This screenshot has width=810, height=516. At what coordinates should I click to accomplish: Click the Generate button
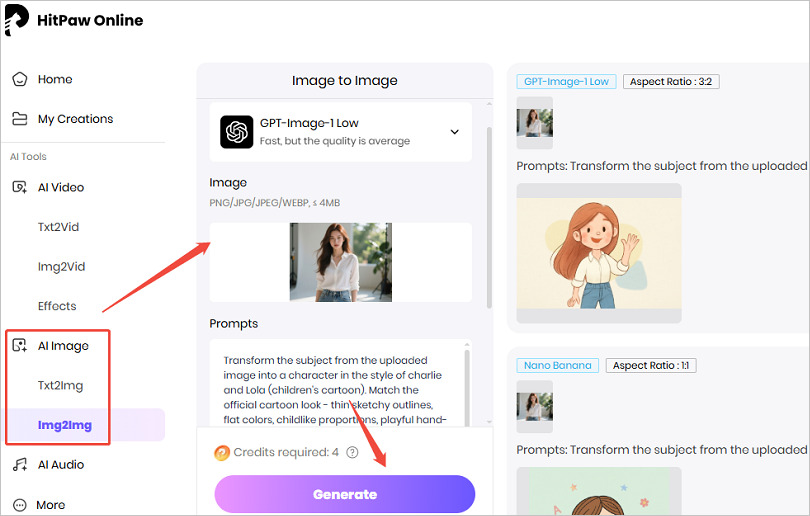click(345, 494)
